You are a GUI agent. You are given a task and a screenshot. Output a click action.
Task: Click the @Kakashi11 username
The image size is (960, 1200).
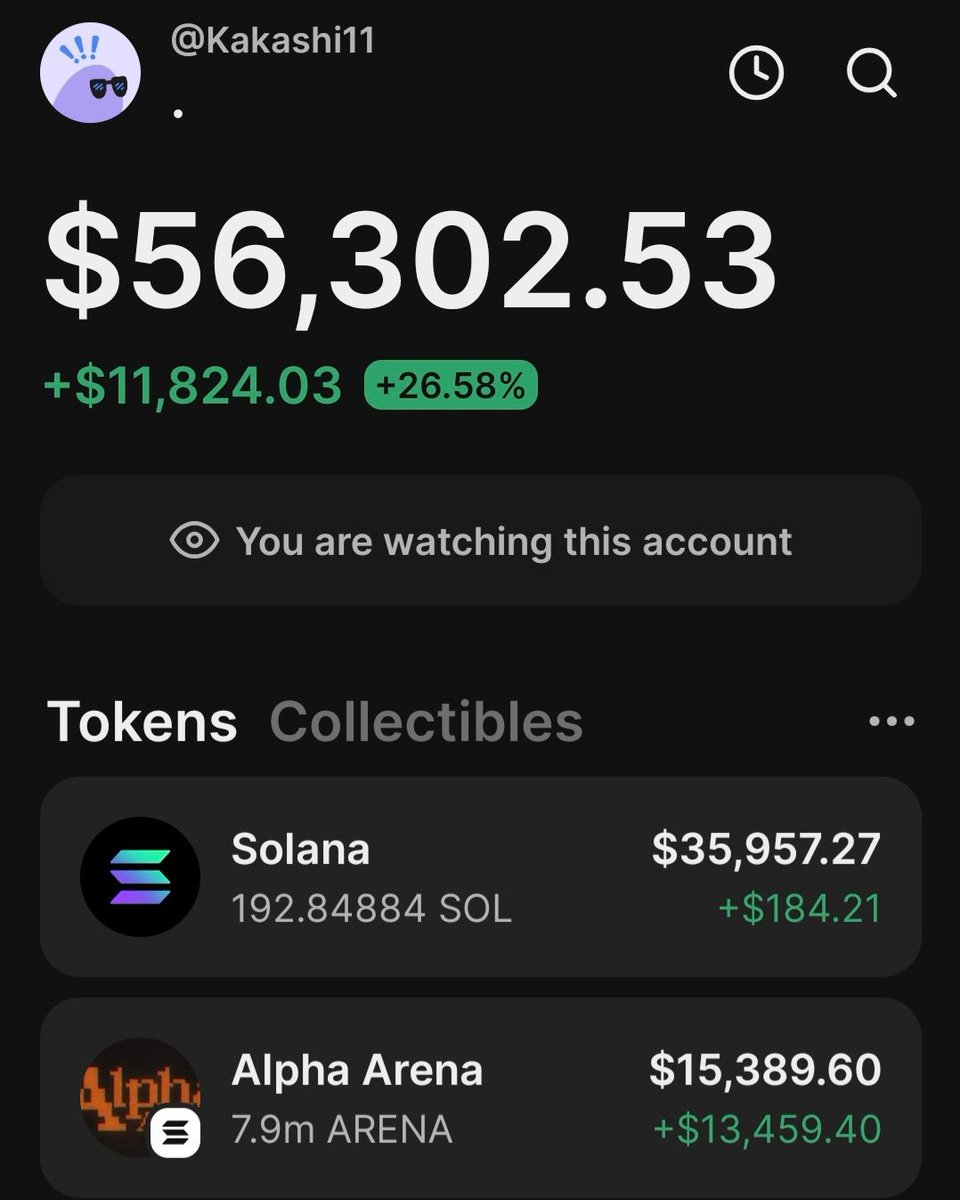273,43
